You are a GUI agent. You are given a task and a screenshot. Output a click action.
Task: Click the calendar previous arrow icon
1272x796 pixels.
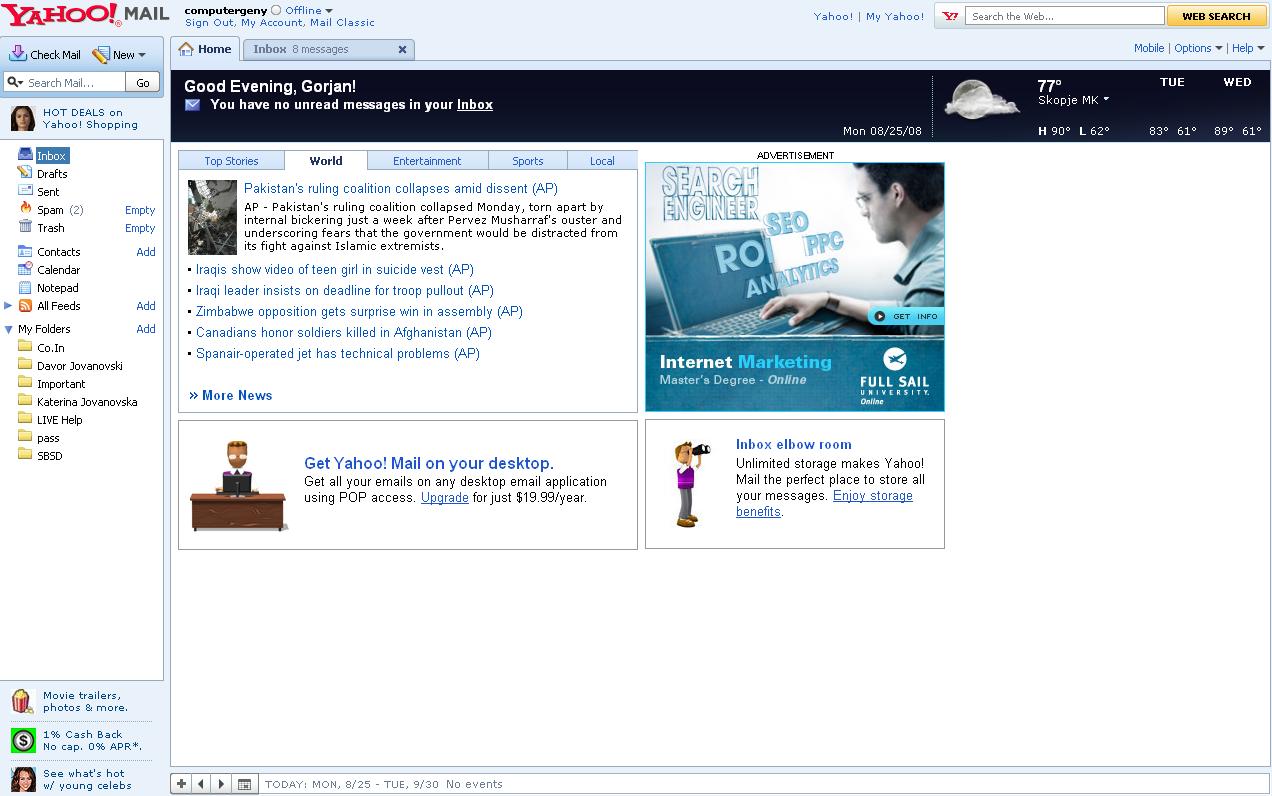201,784
